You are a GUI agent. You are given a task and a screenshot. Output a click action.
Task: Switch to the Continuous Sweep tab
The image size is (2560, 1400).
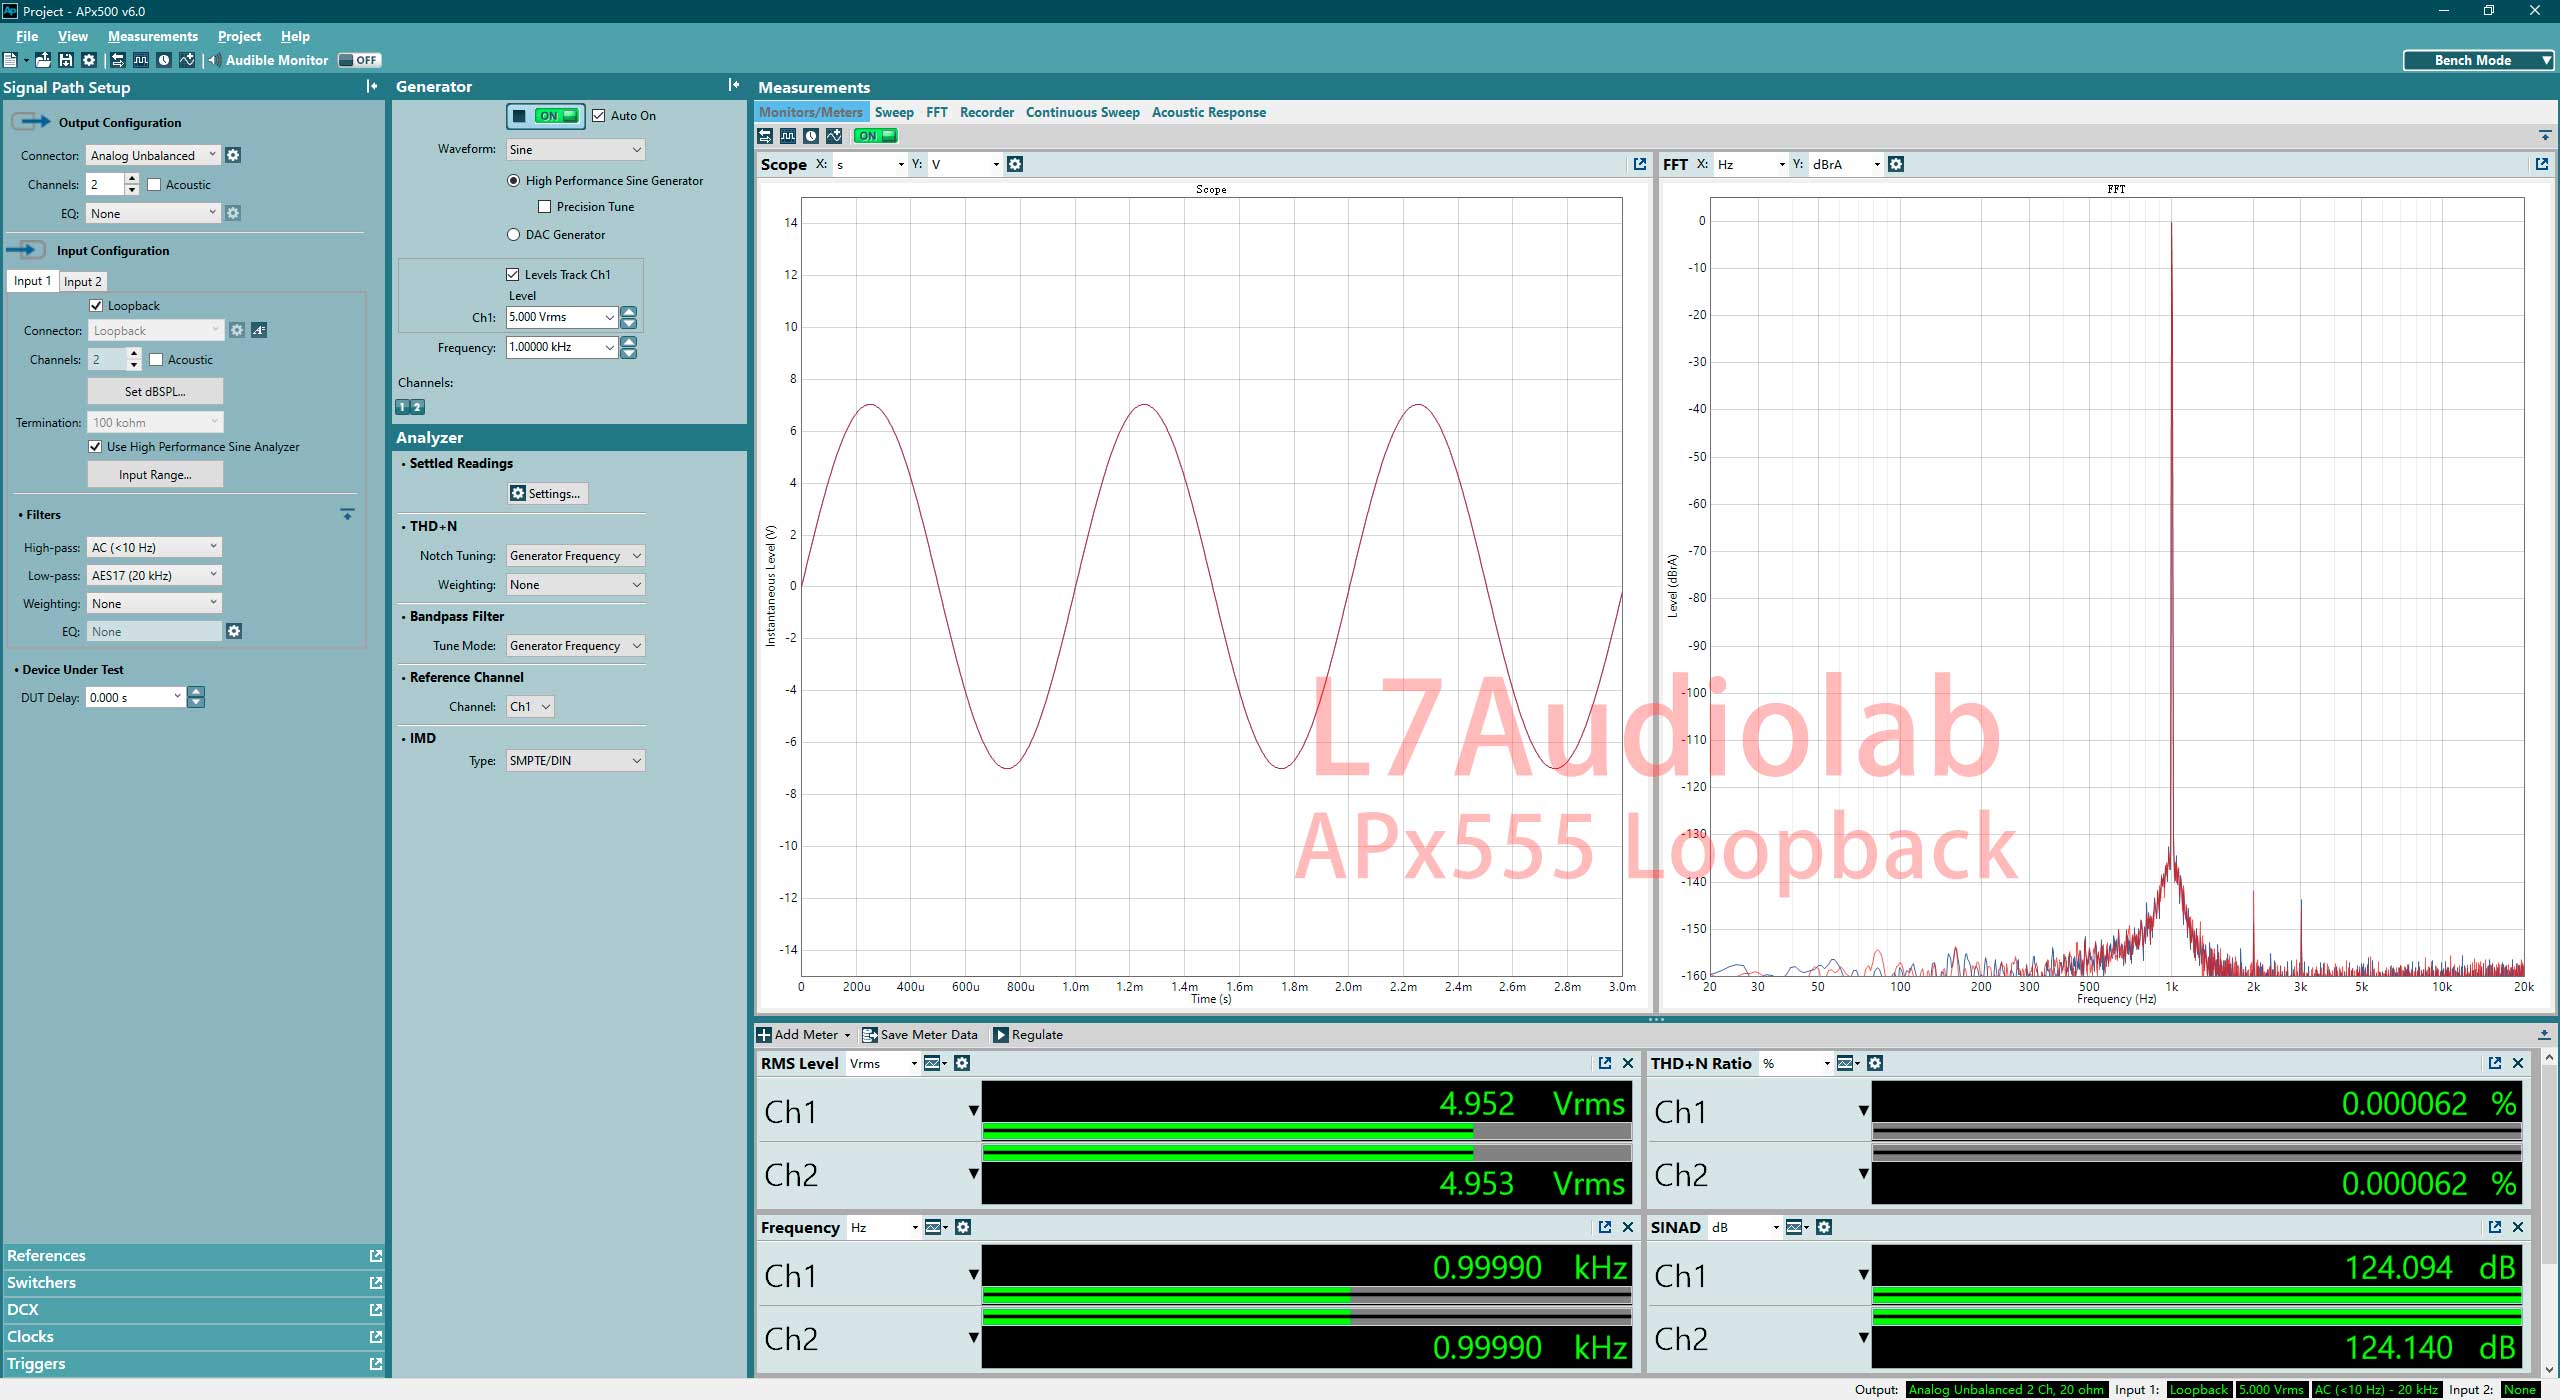point(1082,112)
